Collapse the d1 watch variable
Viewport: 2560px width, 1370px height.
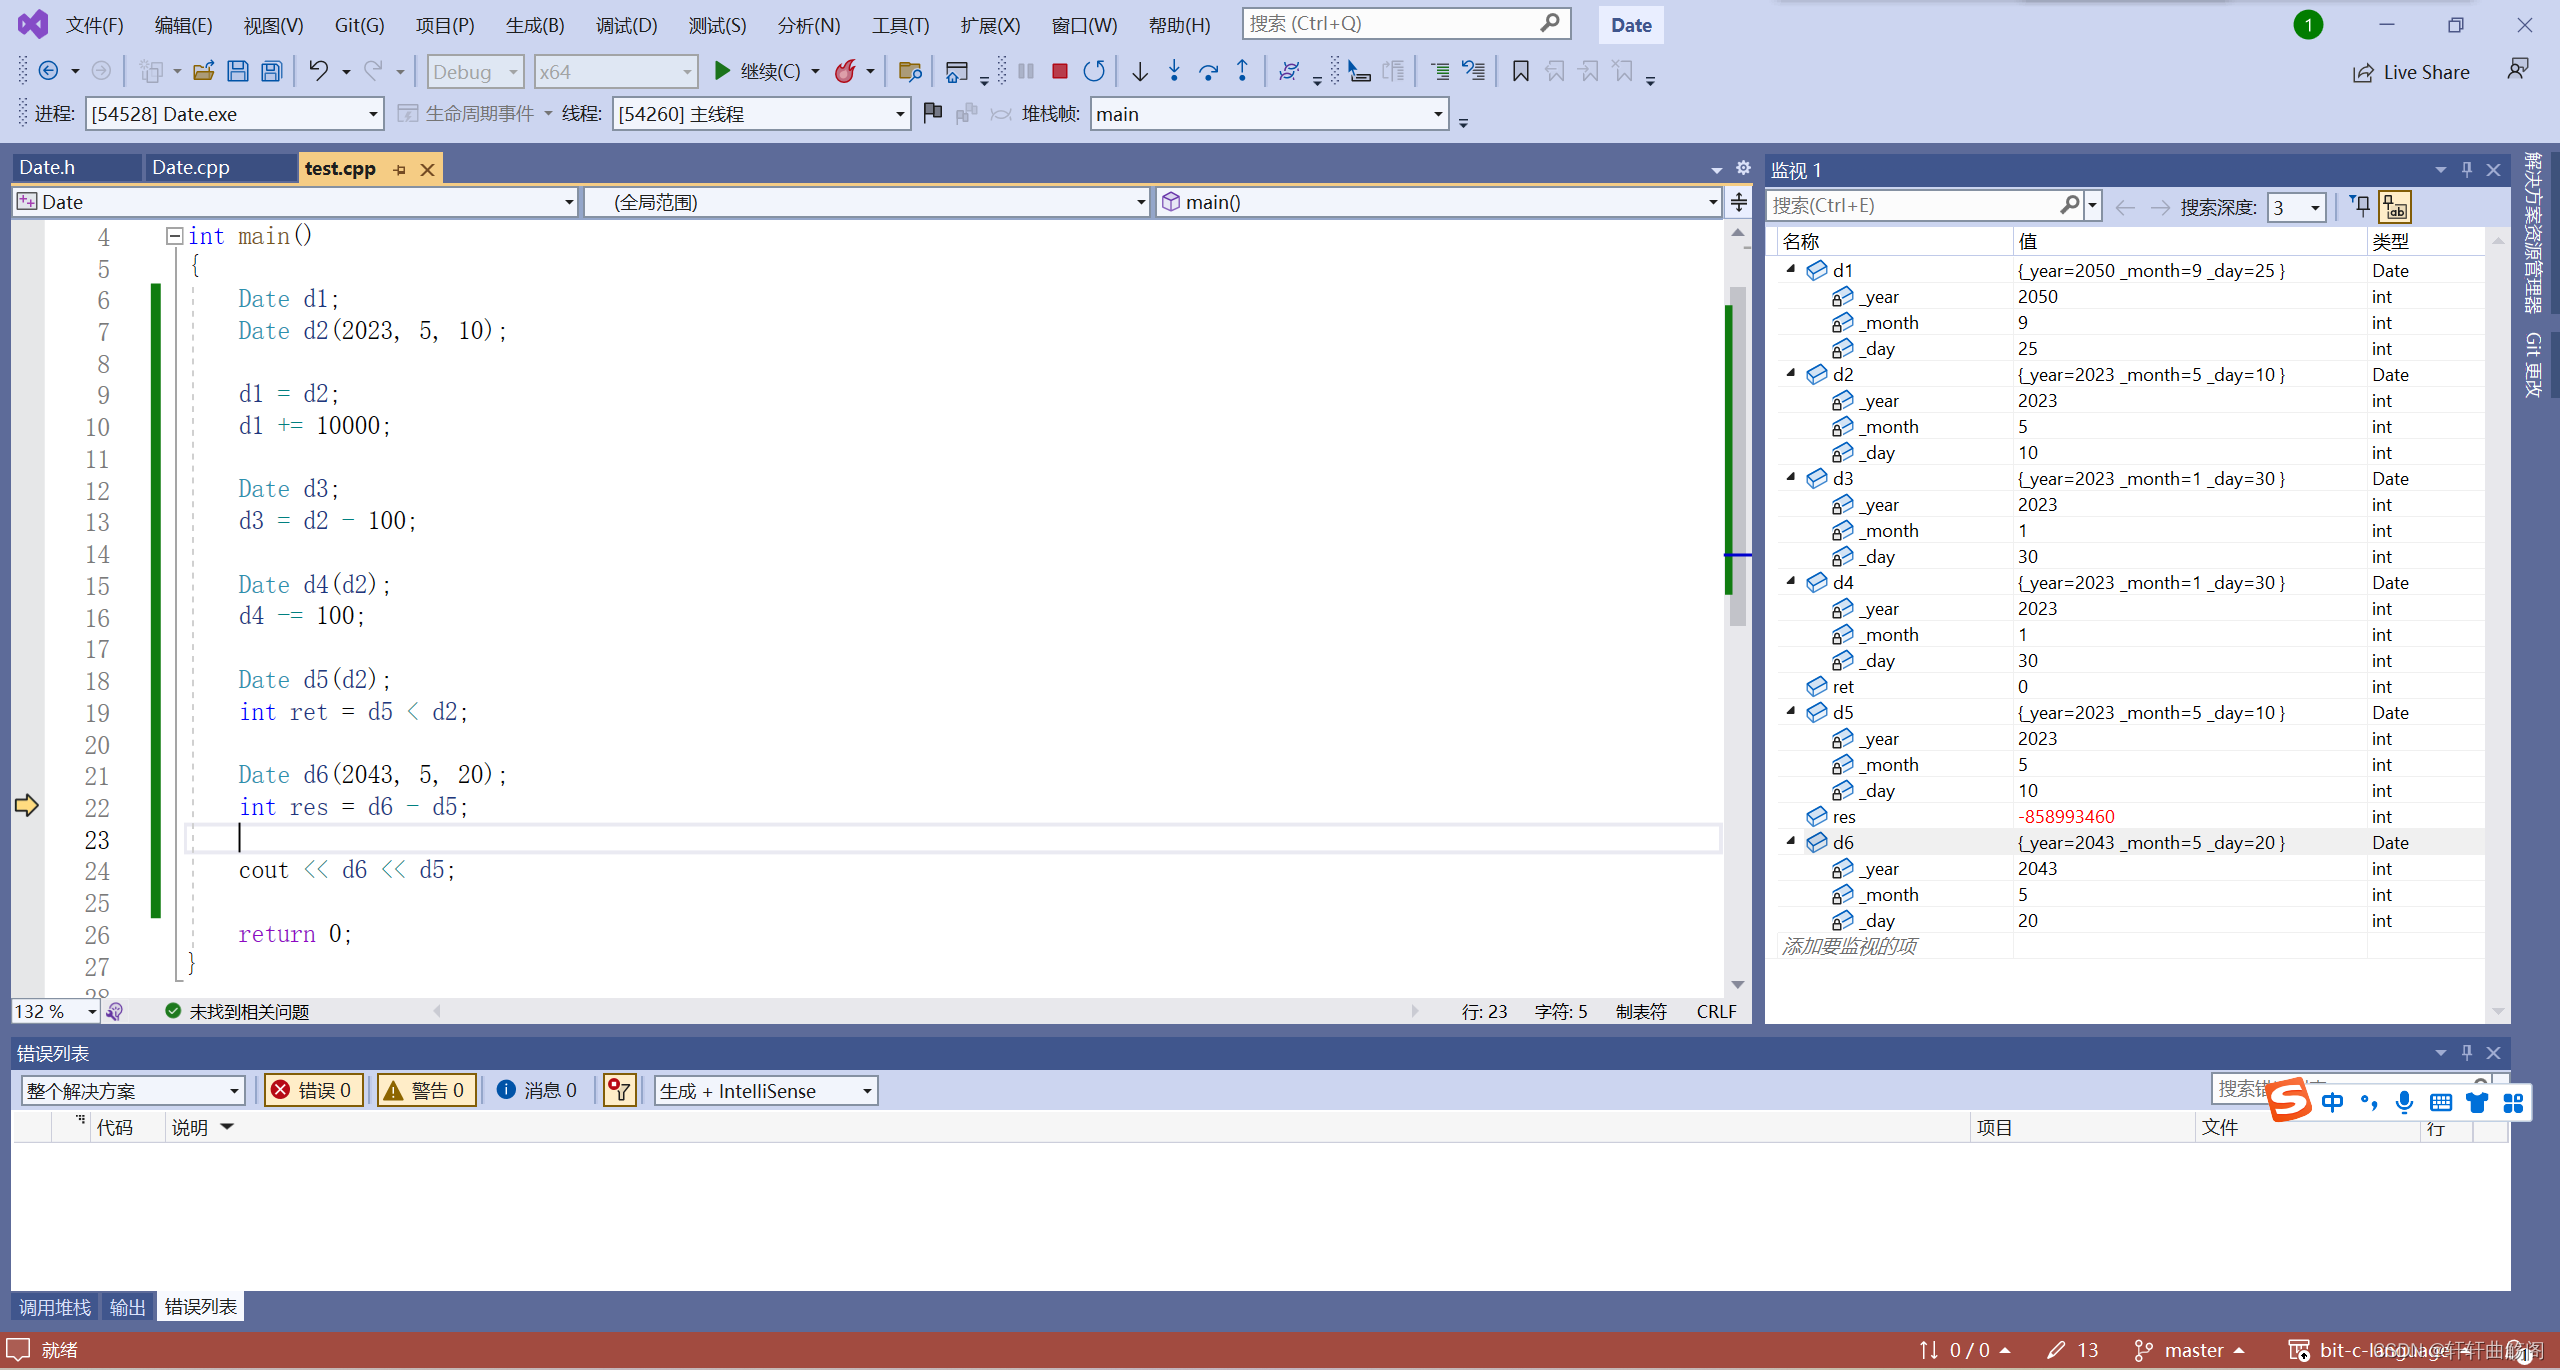(1791, 269)
